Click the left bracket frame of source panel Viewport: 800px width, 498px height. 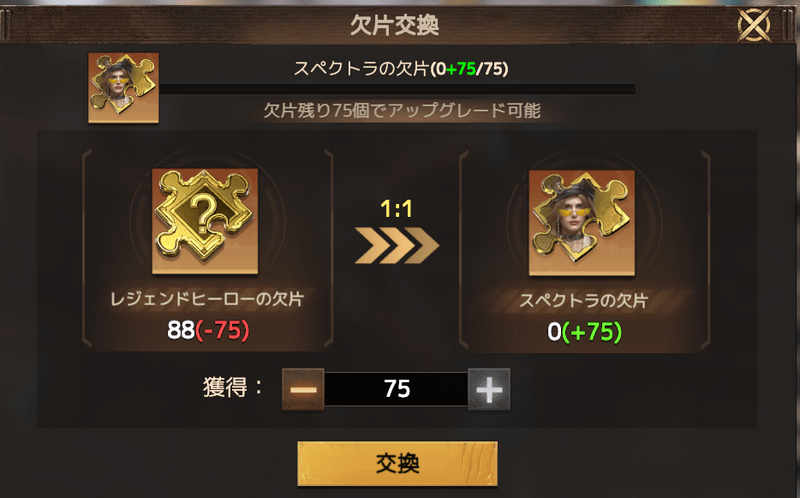87,248
